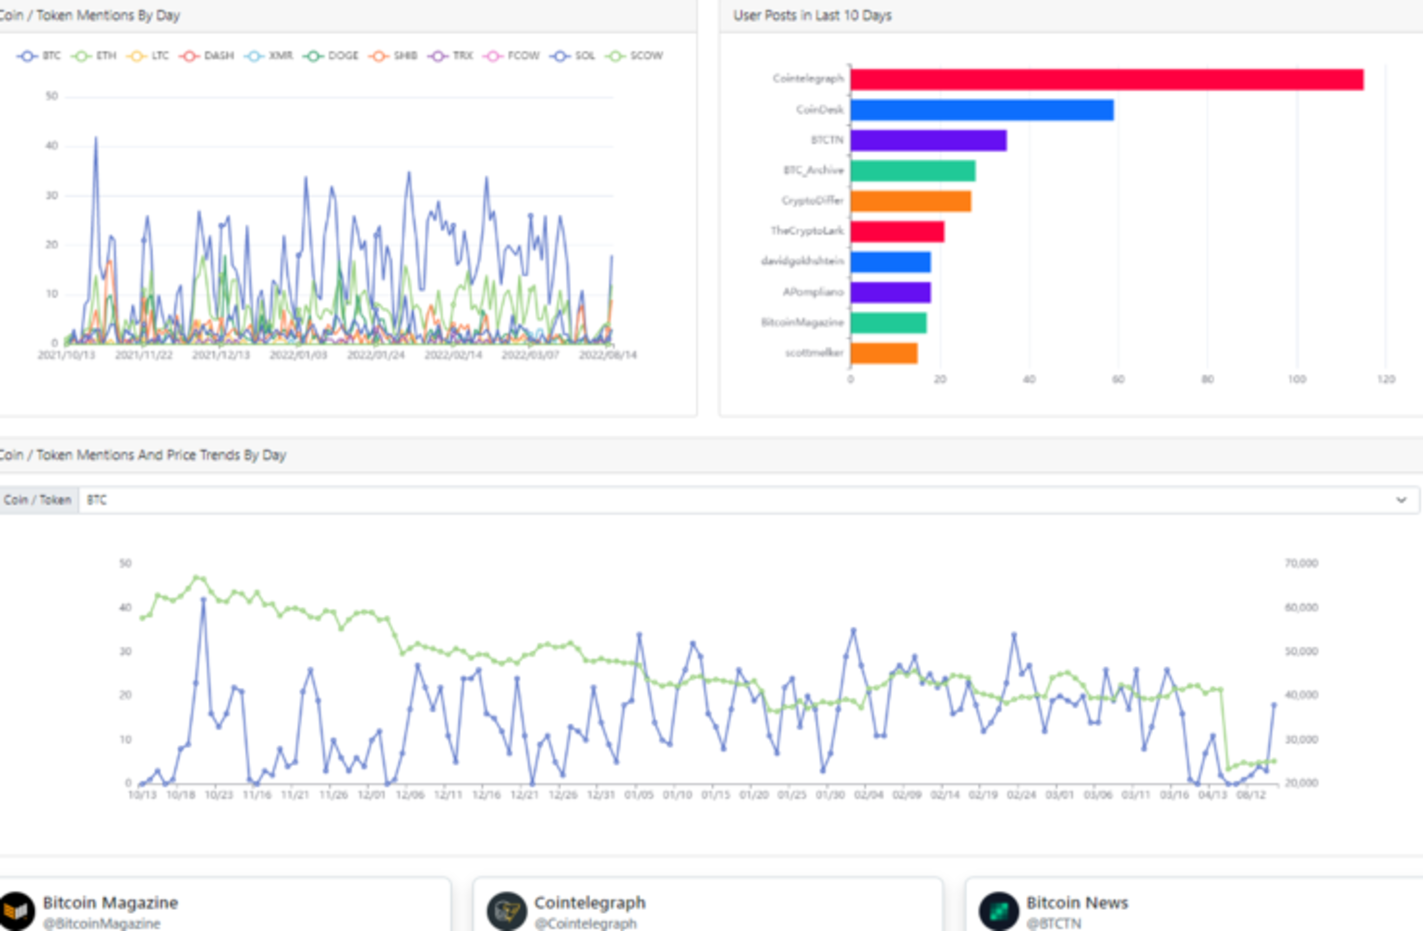The image size is (1423, 931).
Task: Click the Cointelegraph profile avatar
Action: 507,911
